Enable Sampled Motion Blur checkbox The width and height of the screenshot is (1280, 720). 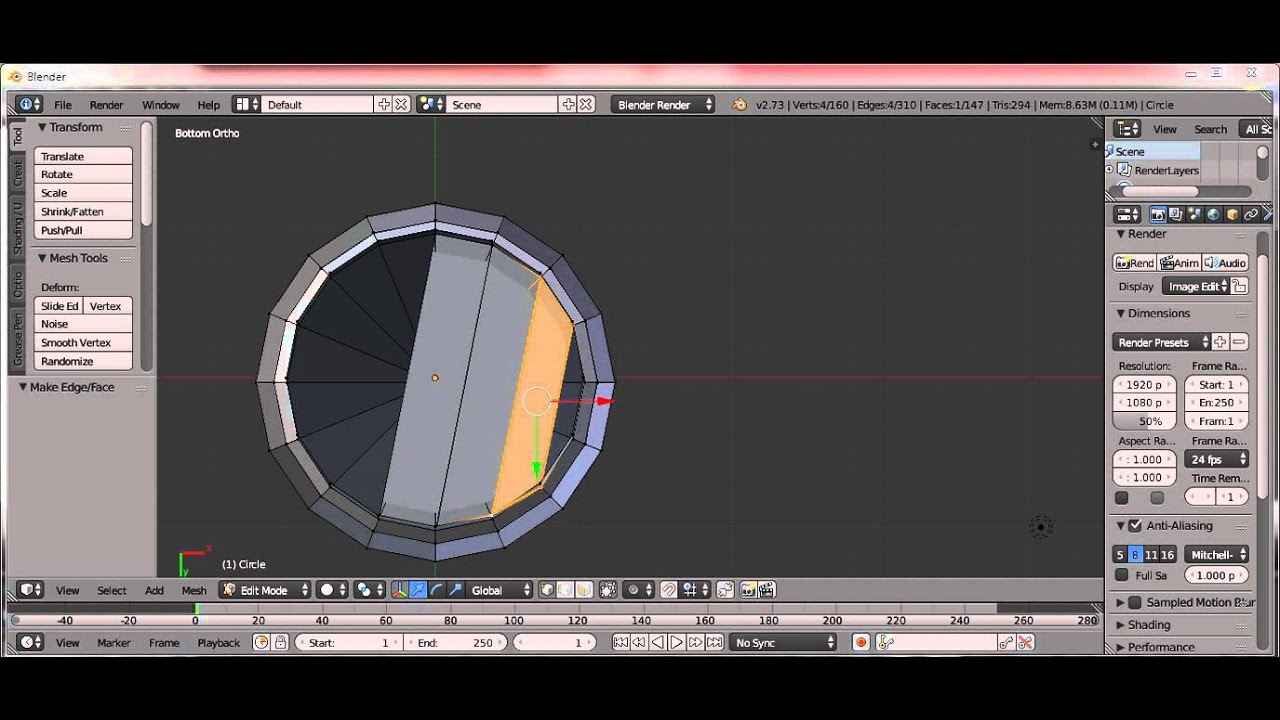pyautogui.click(x=1135, y=602)
